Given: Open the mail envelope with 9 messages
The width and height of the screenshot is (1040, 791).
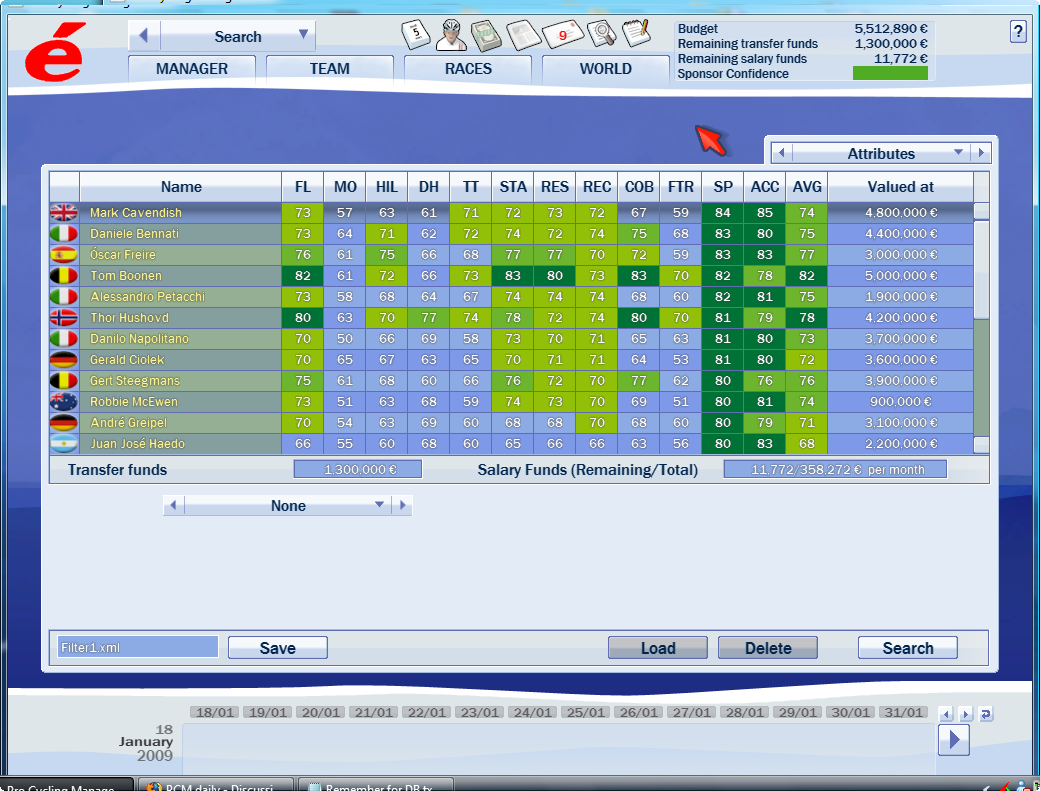Looking at the screenshot, I should 562,35.
